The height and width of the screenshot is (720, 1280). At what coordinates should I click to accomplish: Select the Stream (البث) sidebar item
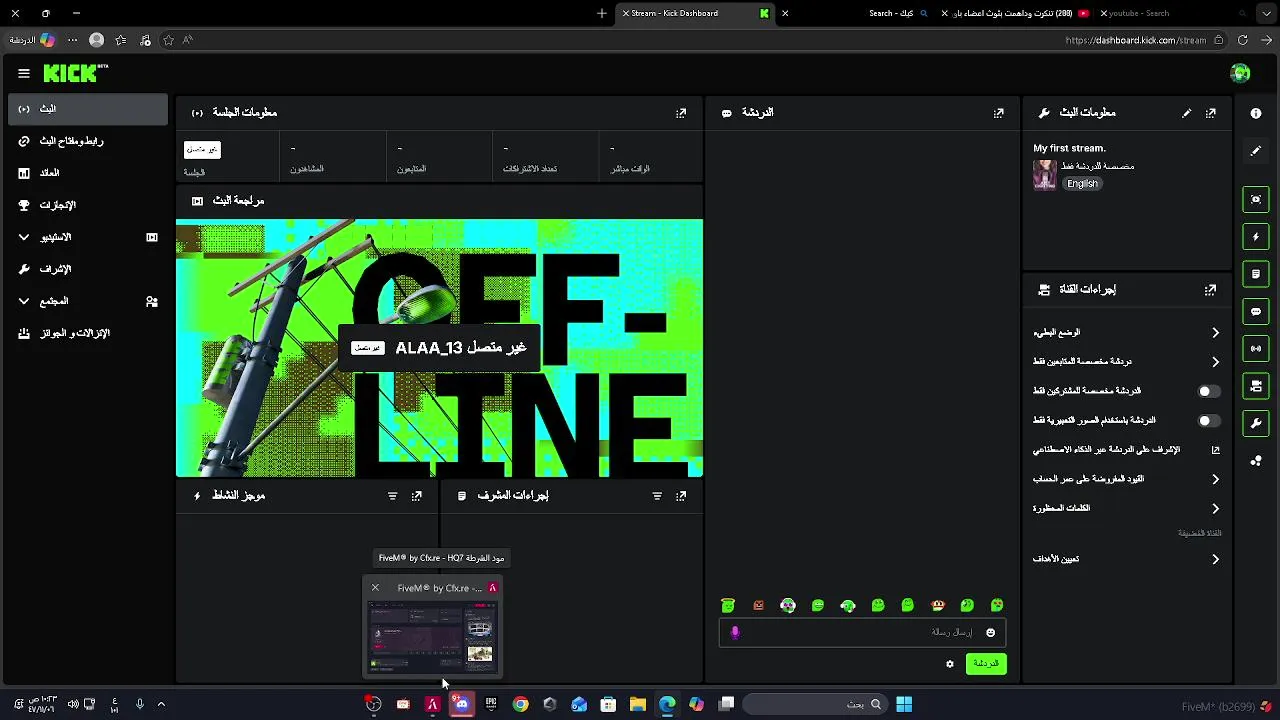(88, 109)
